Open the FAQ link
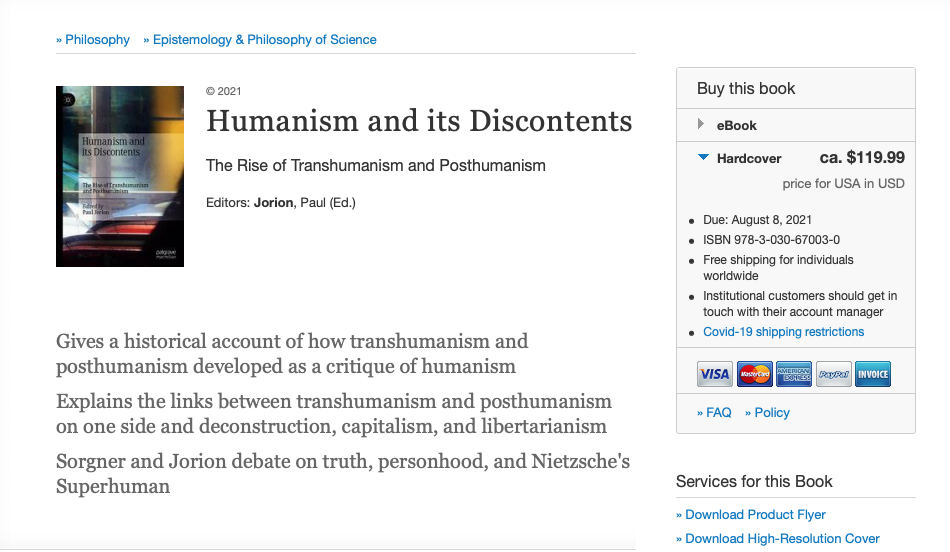The height and width of the screenshot is (552, 950). 714,413
